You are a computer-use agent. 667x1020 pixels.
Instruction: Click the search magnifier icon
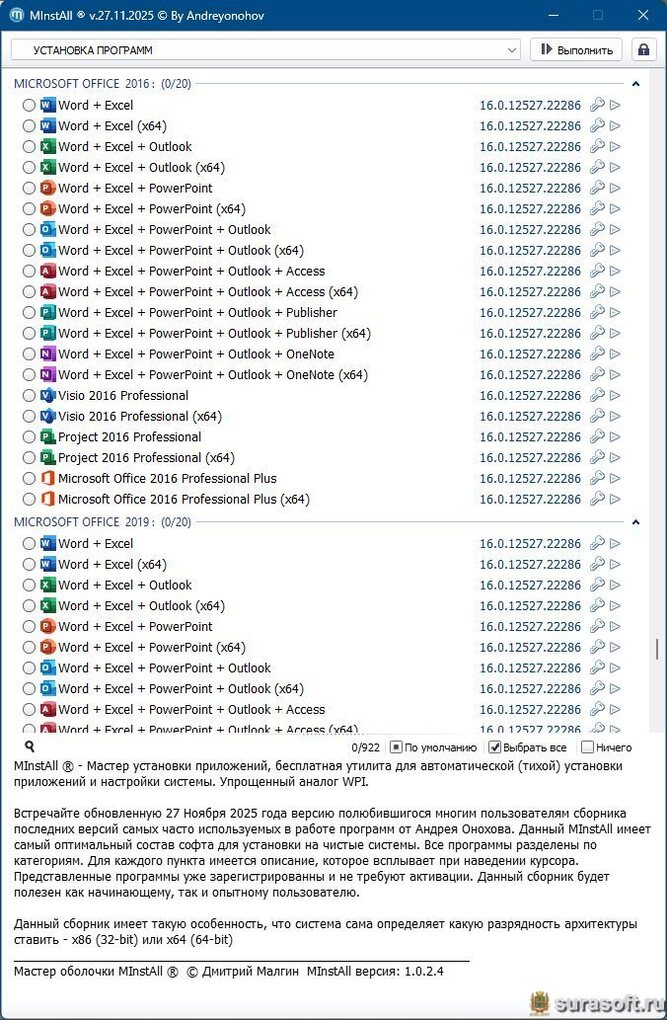coord(29,747)
